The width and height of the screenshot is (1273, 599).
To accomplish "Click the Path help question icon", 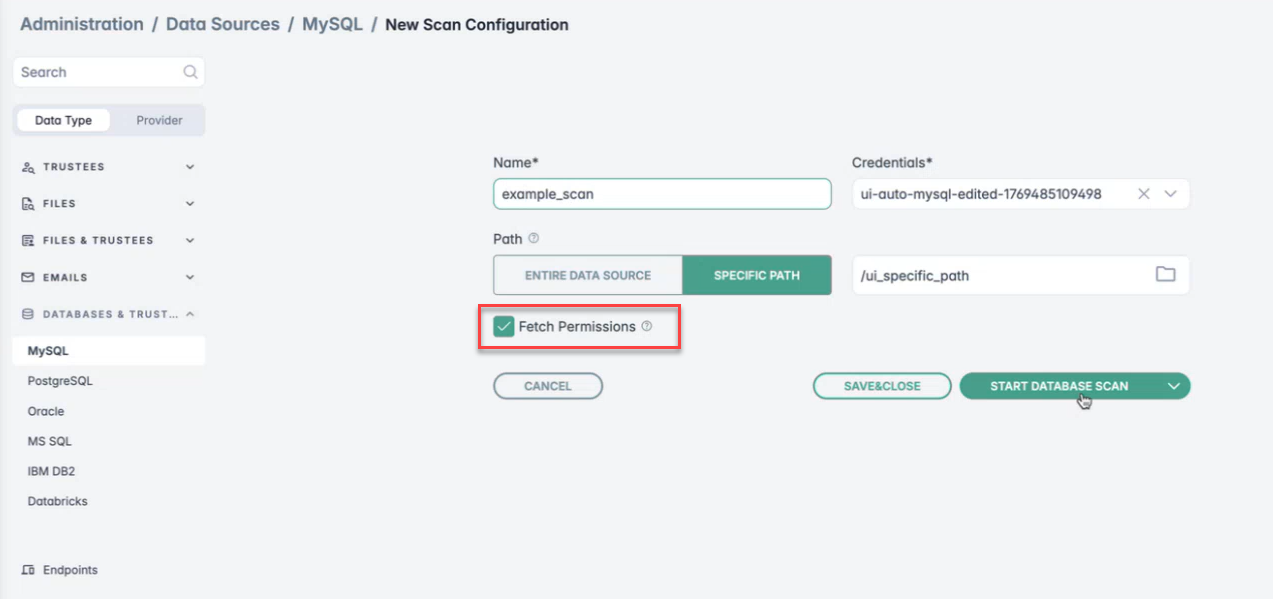I will click(533, 239).
